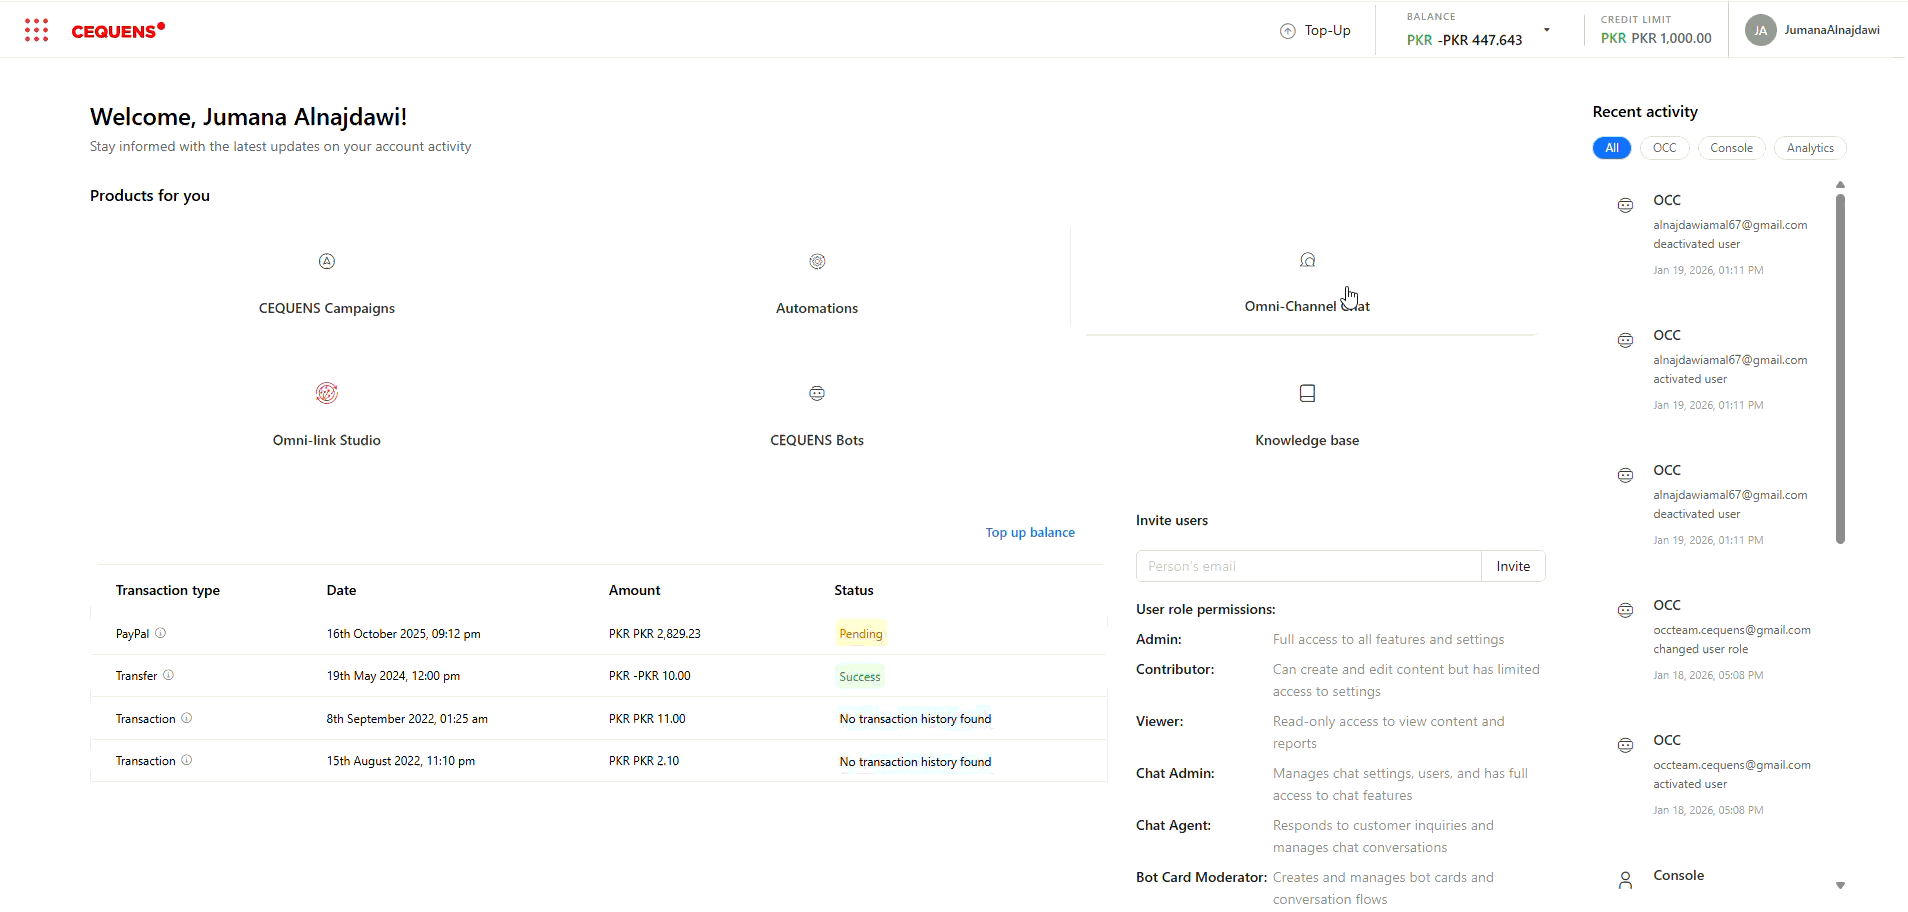Click the CEQUENS logo
The image size is (1908, 912).
(118, 31)
